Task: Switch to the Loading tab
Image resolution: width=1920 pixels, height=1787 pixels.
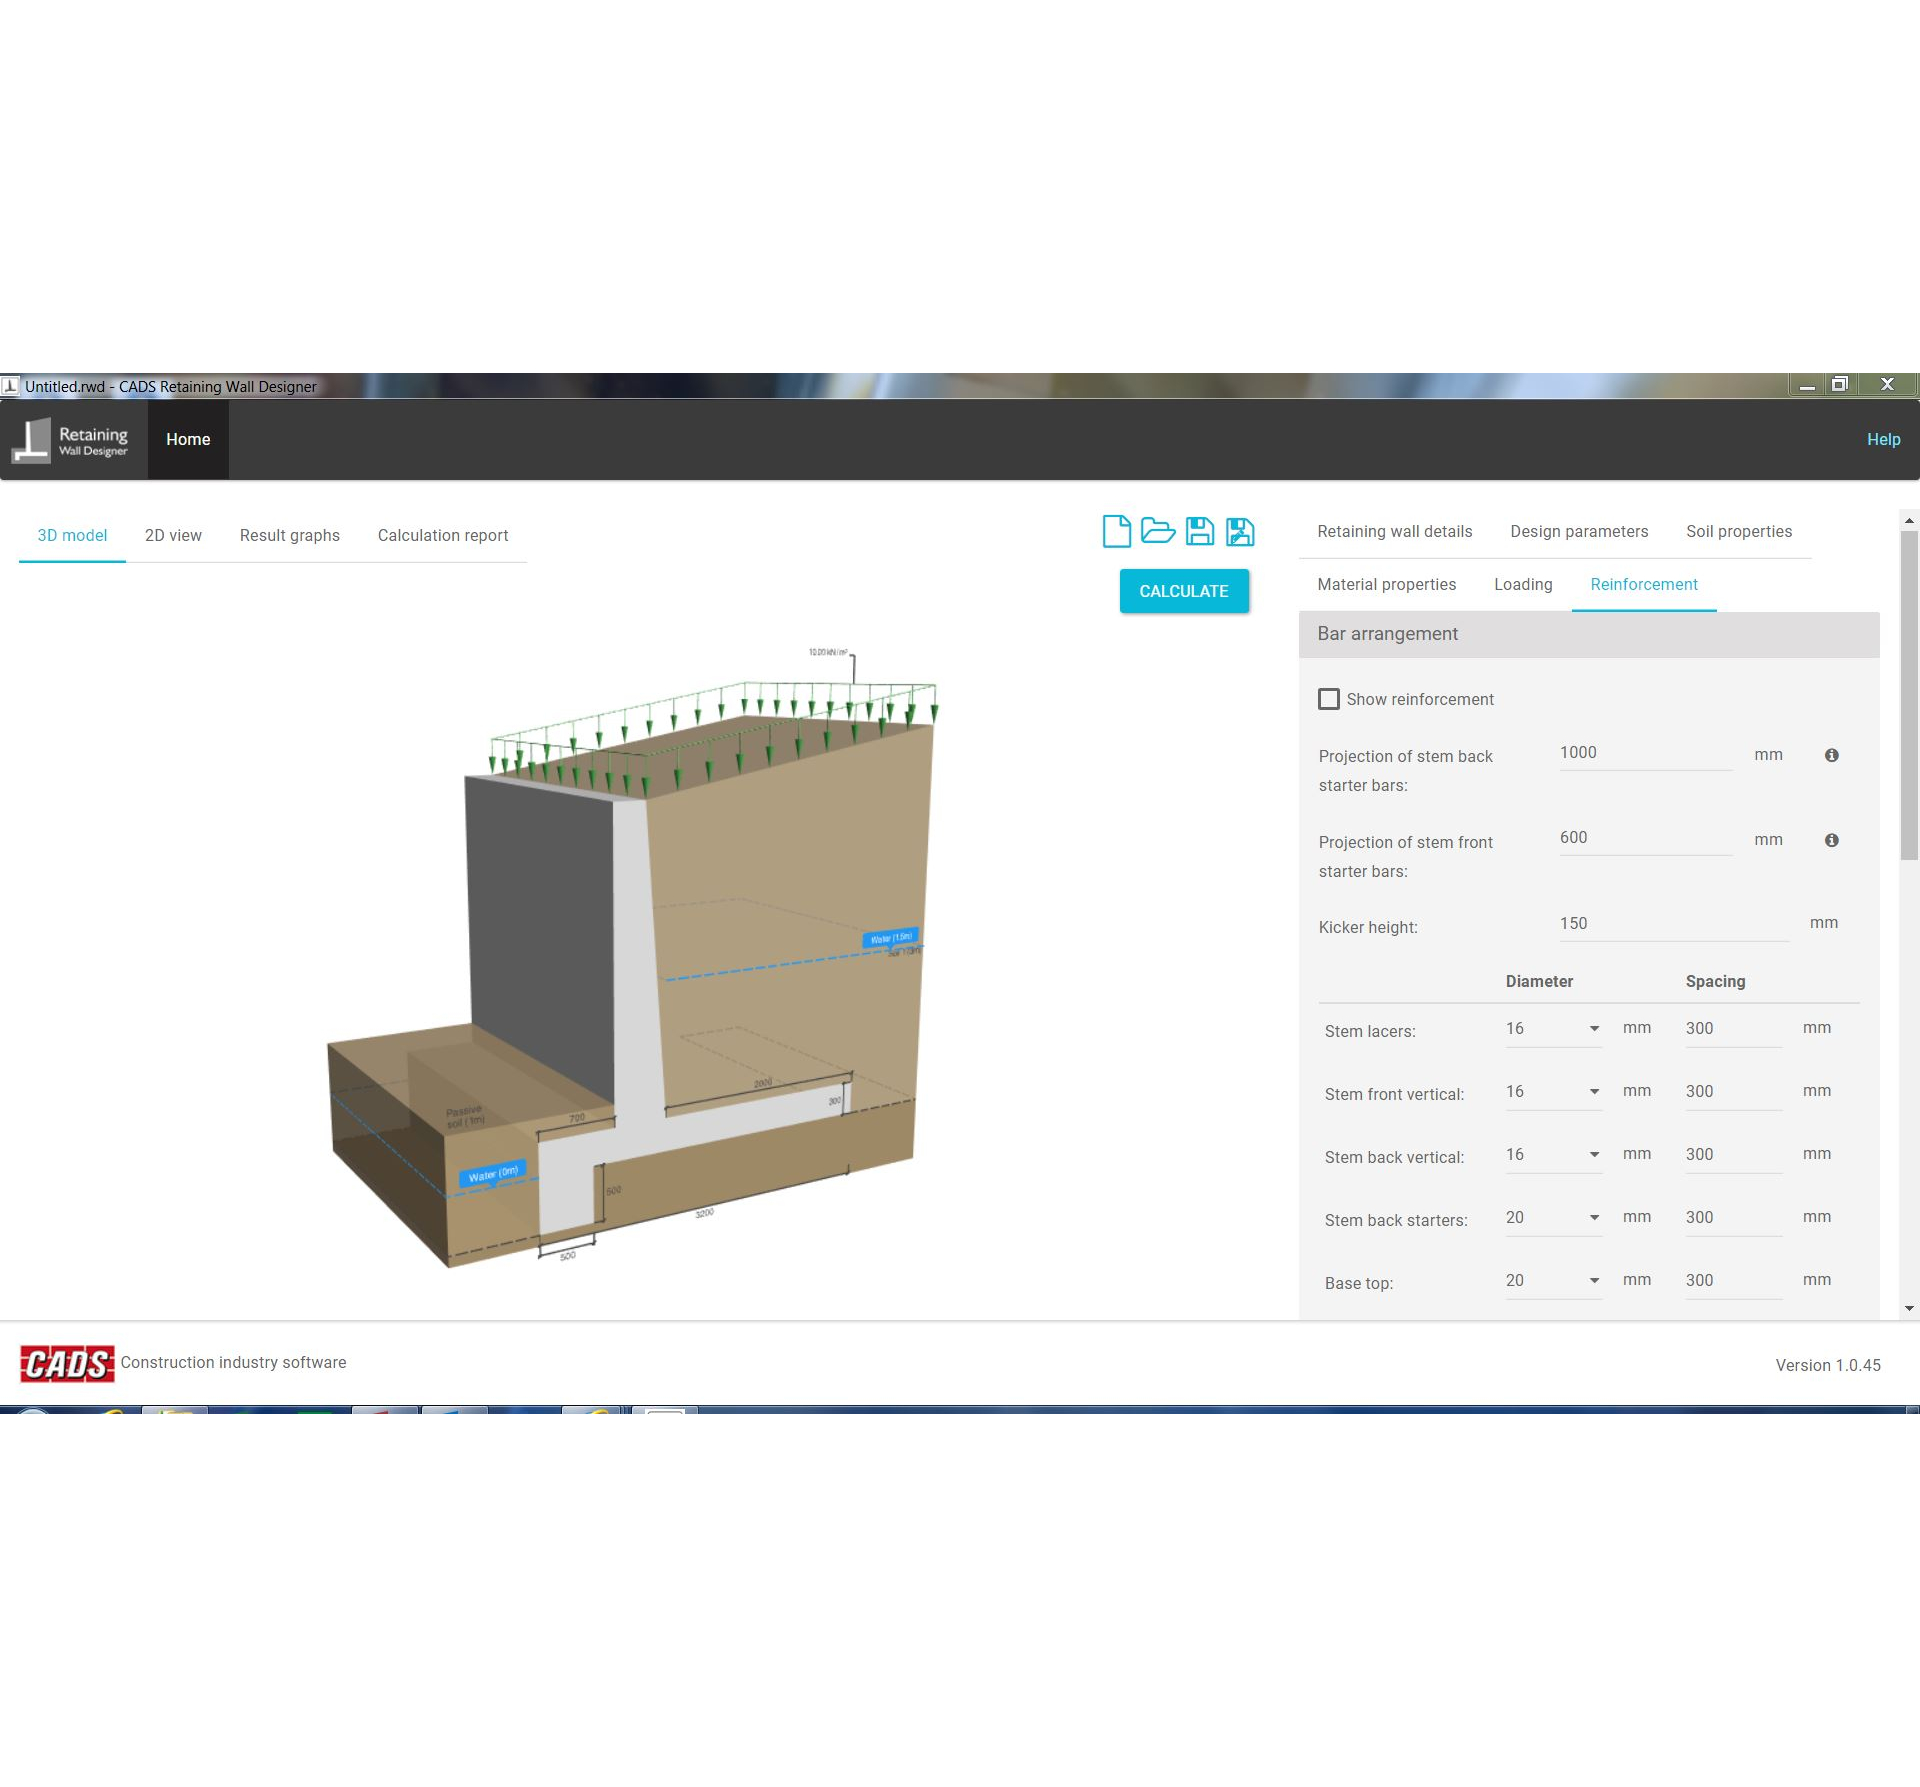Action: [1523, 585]
